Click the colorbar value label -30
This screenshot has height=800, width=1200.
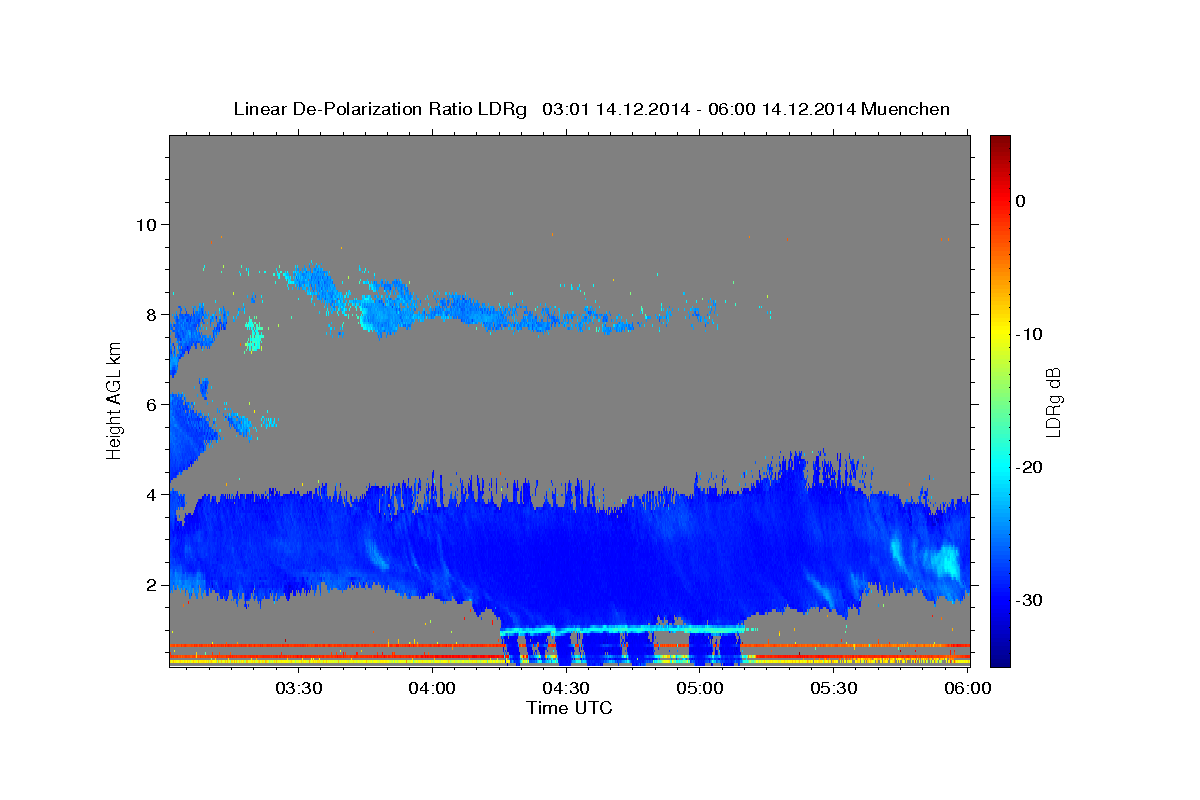pyautogui.click(x=1029, y=600)
